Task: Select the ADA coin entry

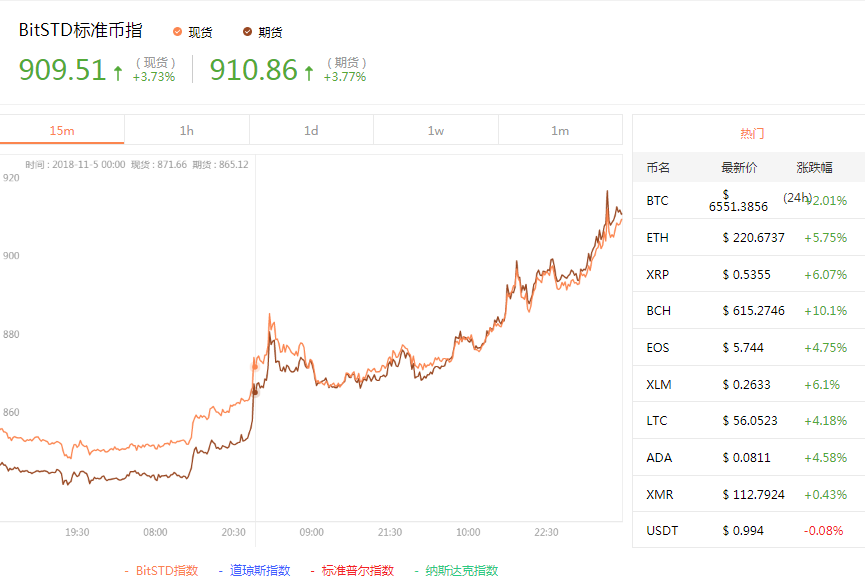Action: 749,457
